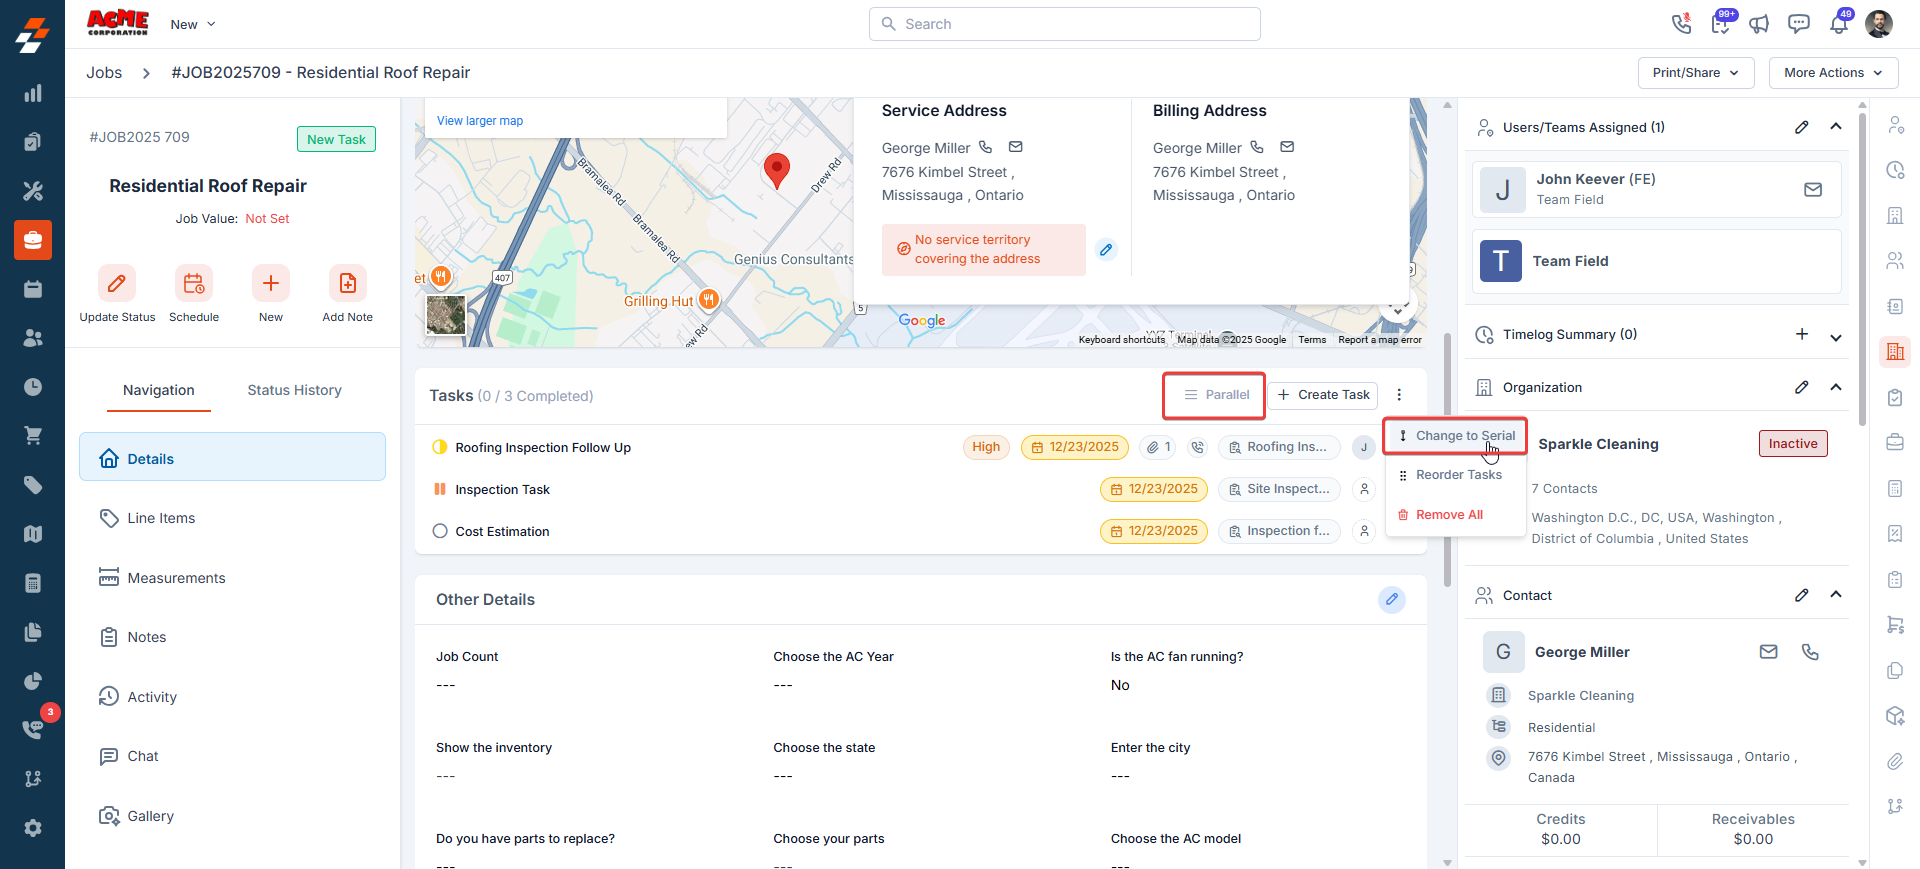Edit the Organization section pencil
The height and width of the screenshot is (869, 1920).
pyautogui.click(x=1801, y=387)
